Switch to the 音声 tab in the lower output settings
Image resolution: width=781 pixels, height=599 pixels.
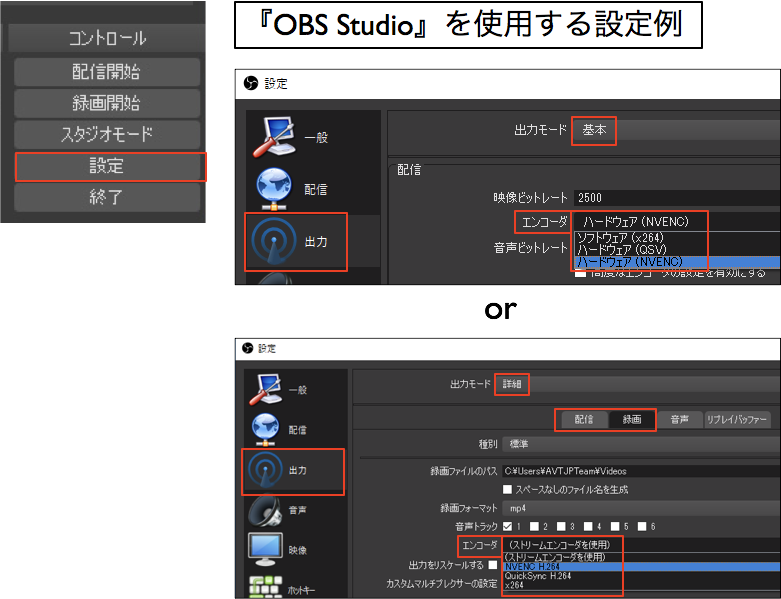coord(679,419)
